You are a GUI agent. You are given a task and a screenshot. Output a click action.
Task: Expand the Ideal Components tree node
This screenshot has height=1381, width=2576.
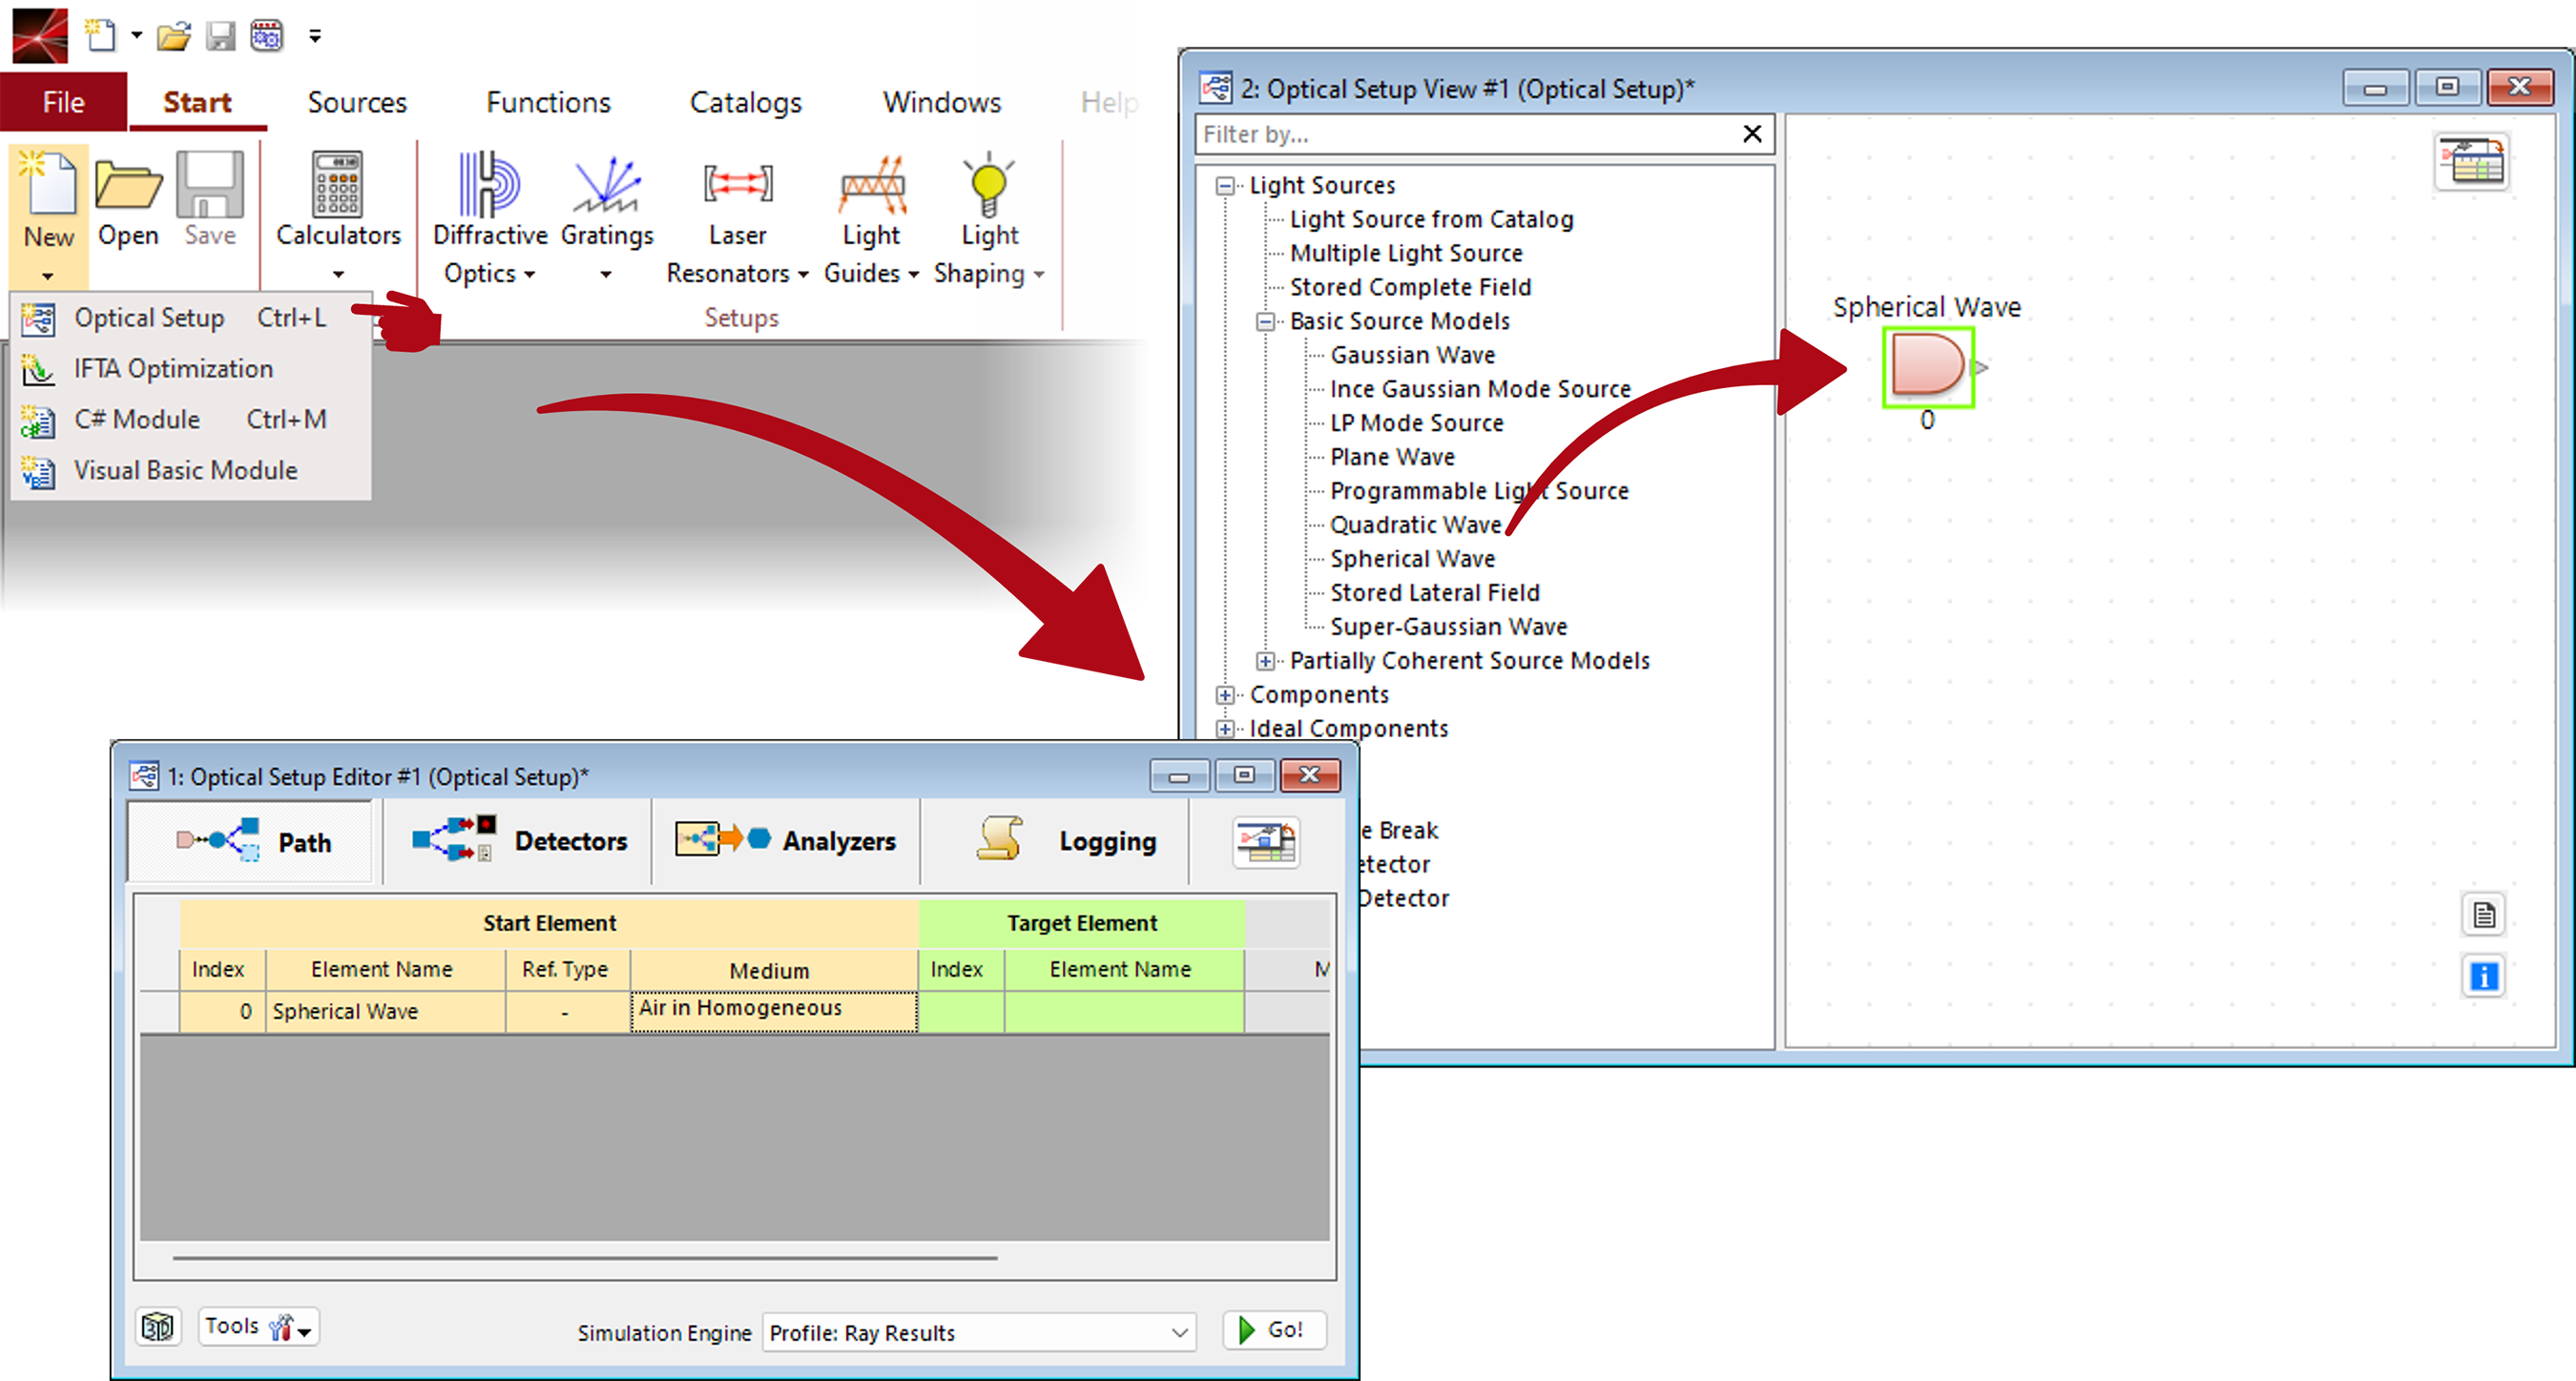[1225, 729]
